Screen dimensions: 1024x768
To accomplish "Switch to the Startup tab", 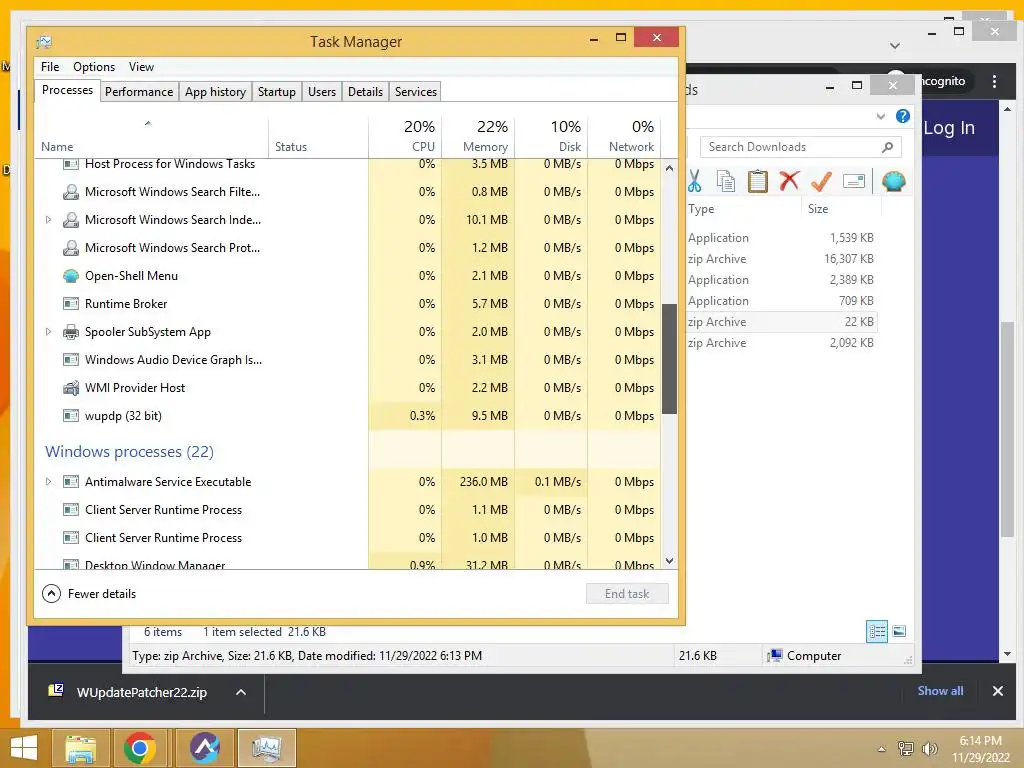I will point(277,91).
